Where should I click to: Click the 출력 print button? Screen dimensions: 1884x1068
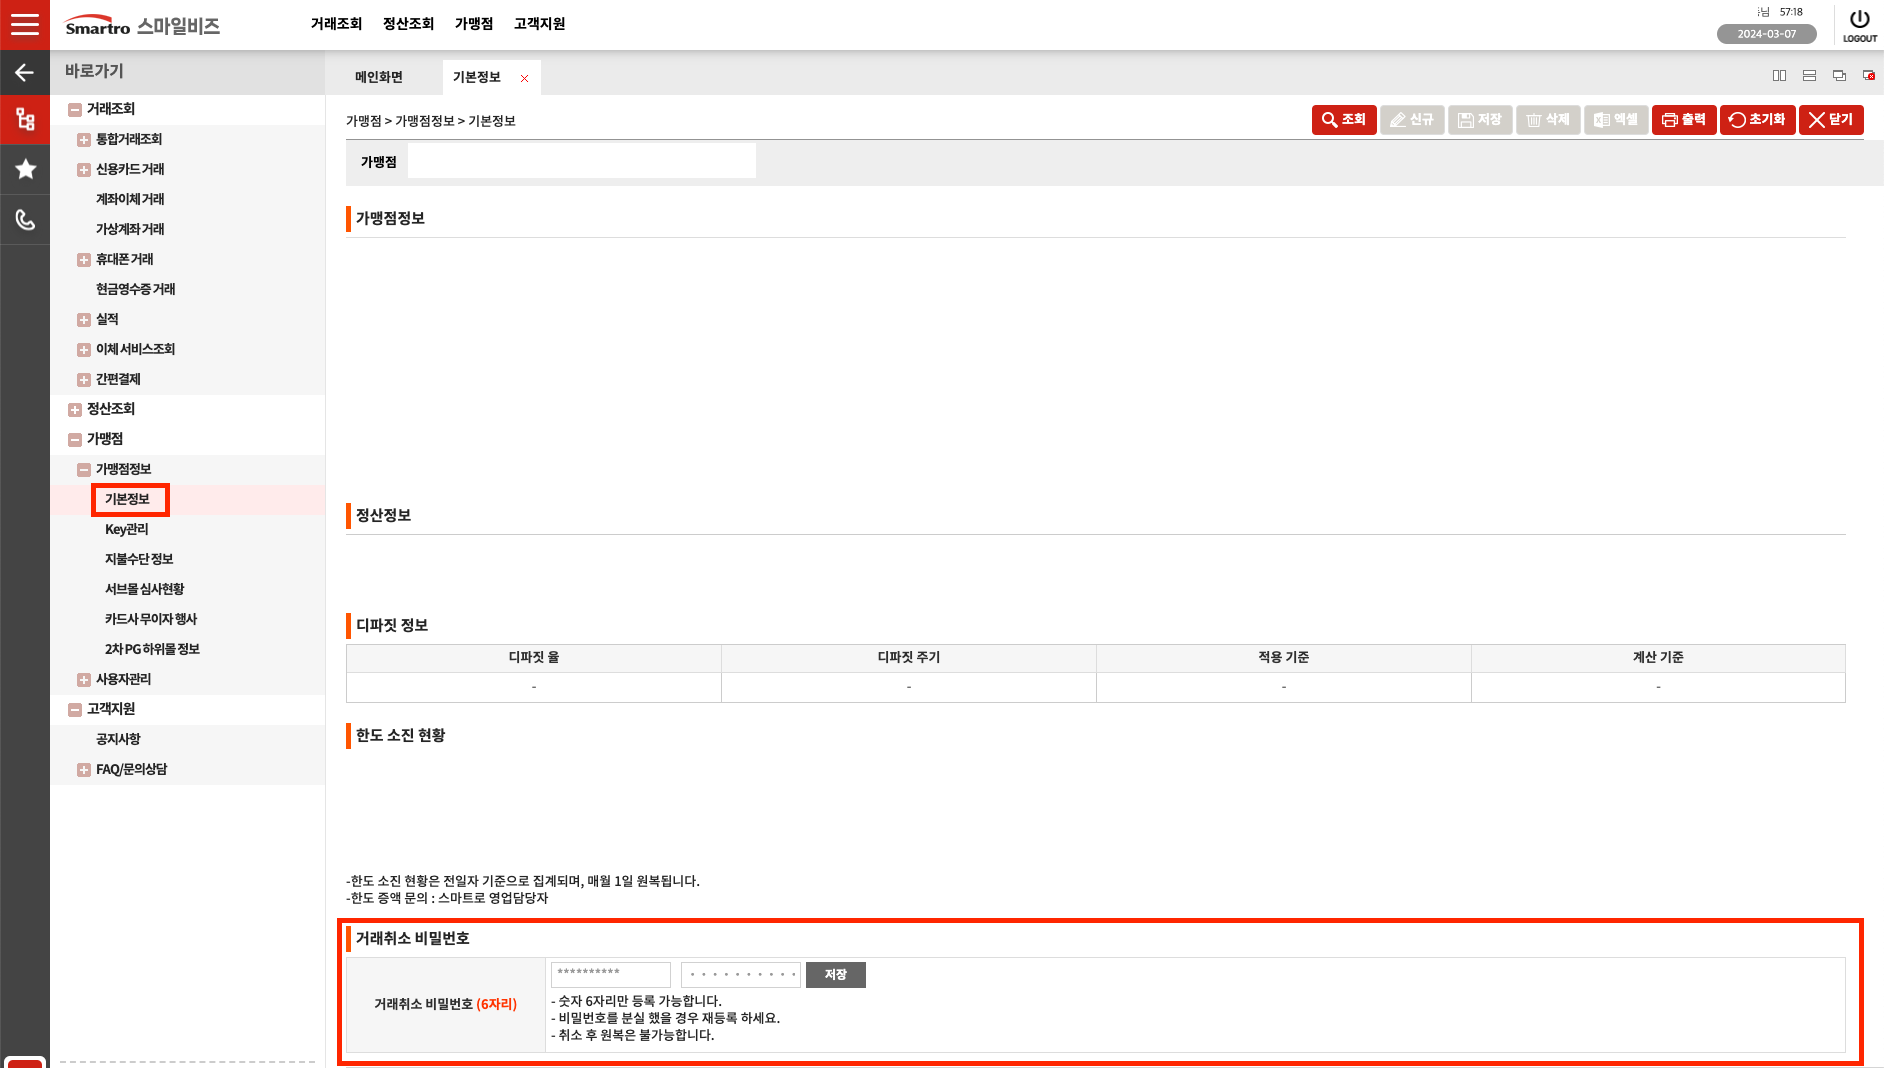[x=1684, y=120]
